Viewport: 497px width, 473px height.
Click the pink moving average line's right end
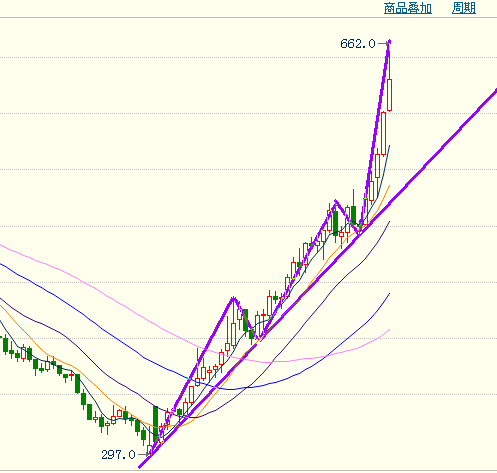click(x=389, y=330)
